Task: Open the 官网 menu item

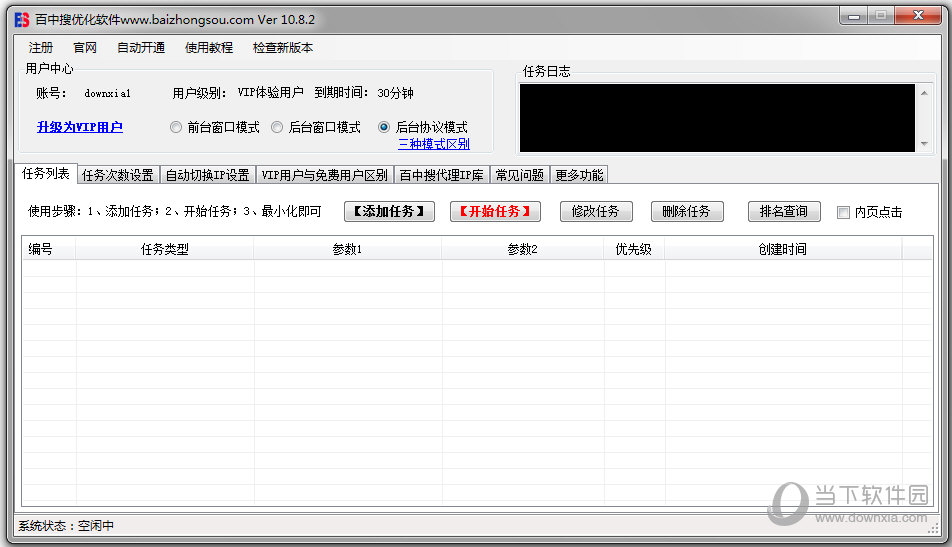Action: [85, 47]
